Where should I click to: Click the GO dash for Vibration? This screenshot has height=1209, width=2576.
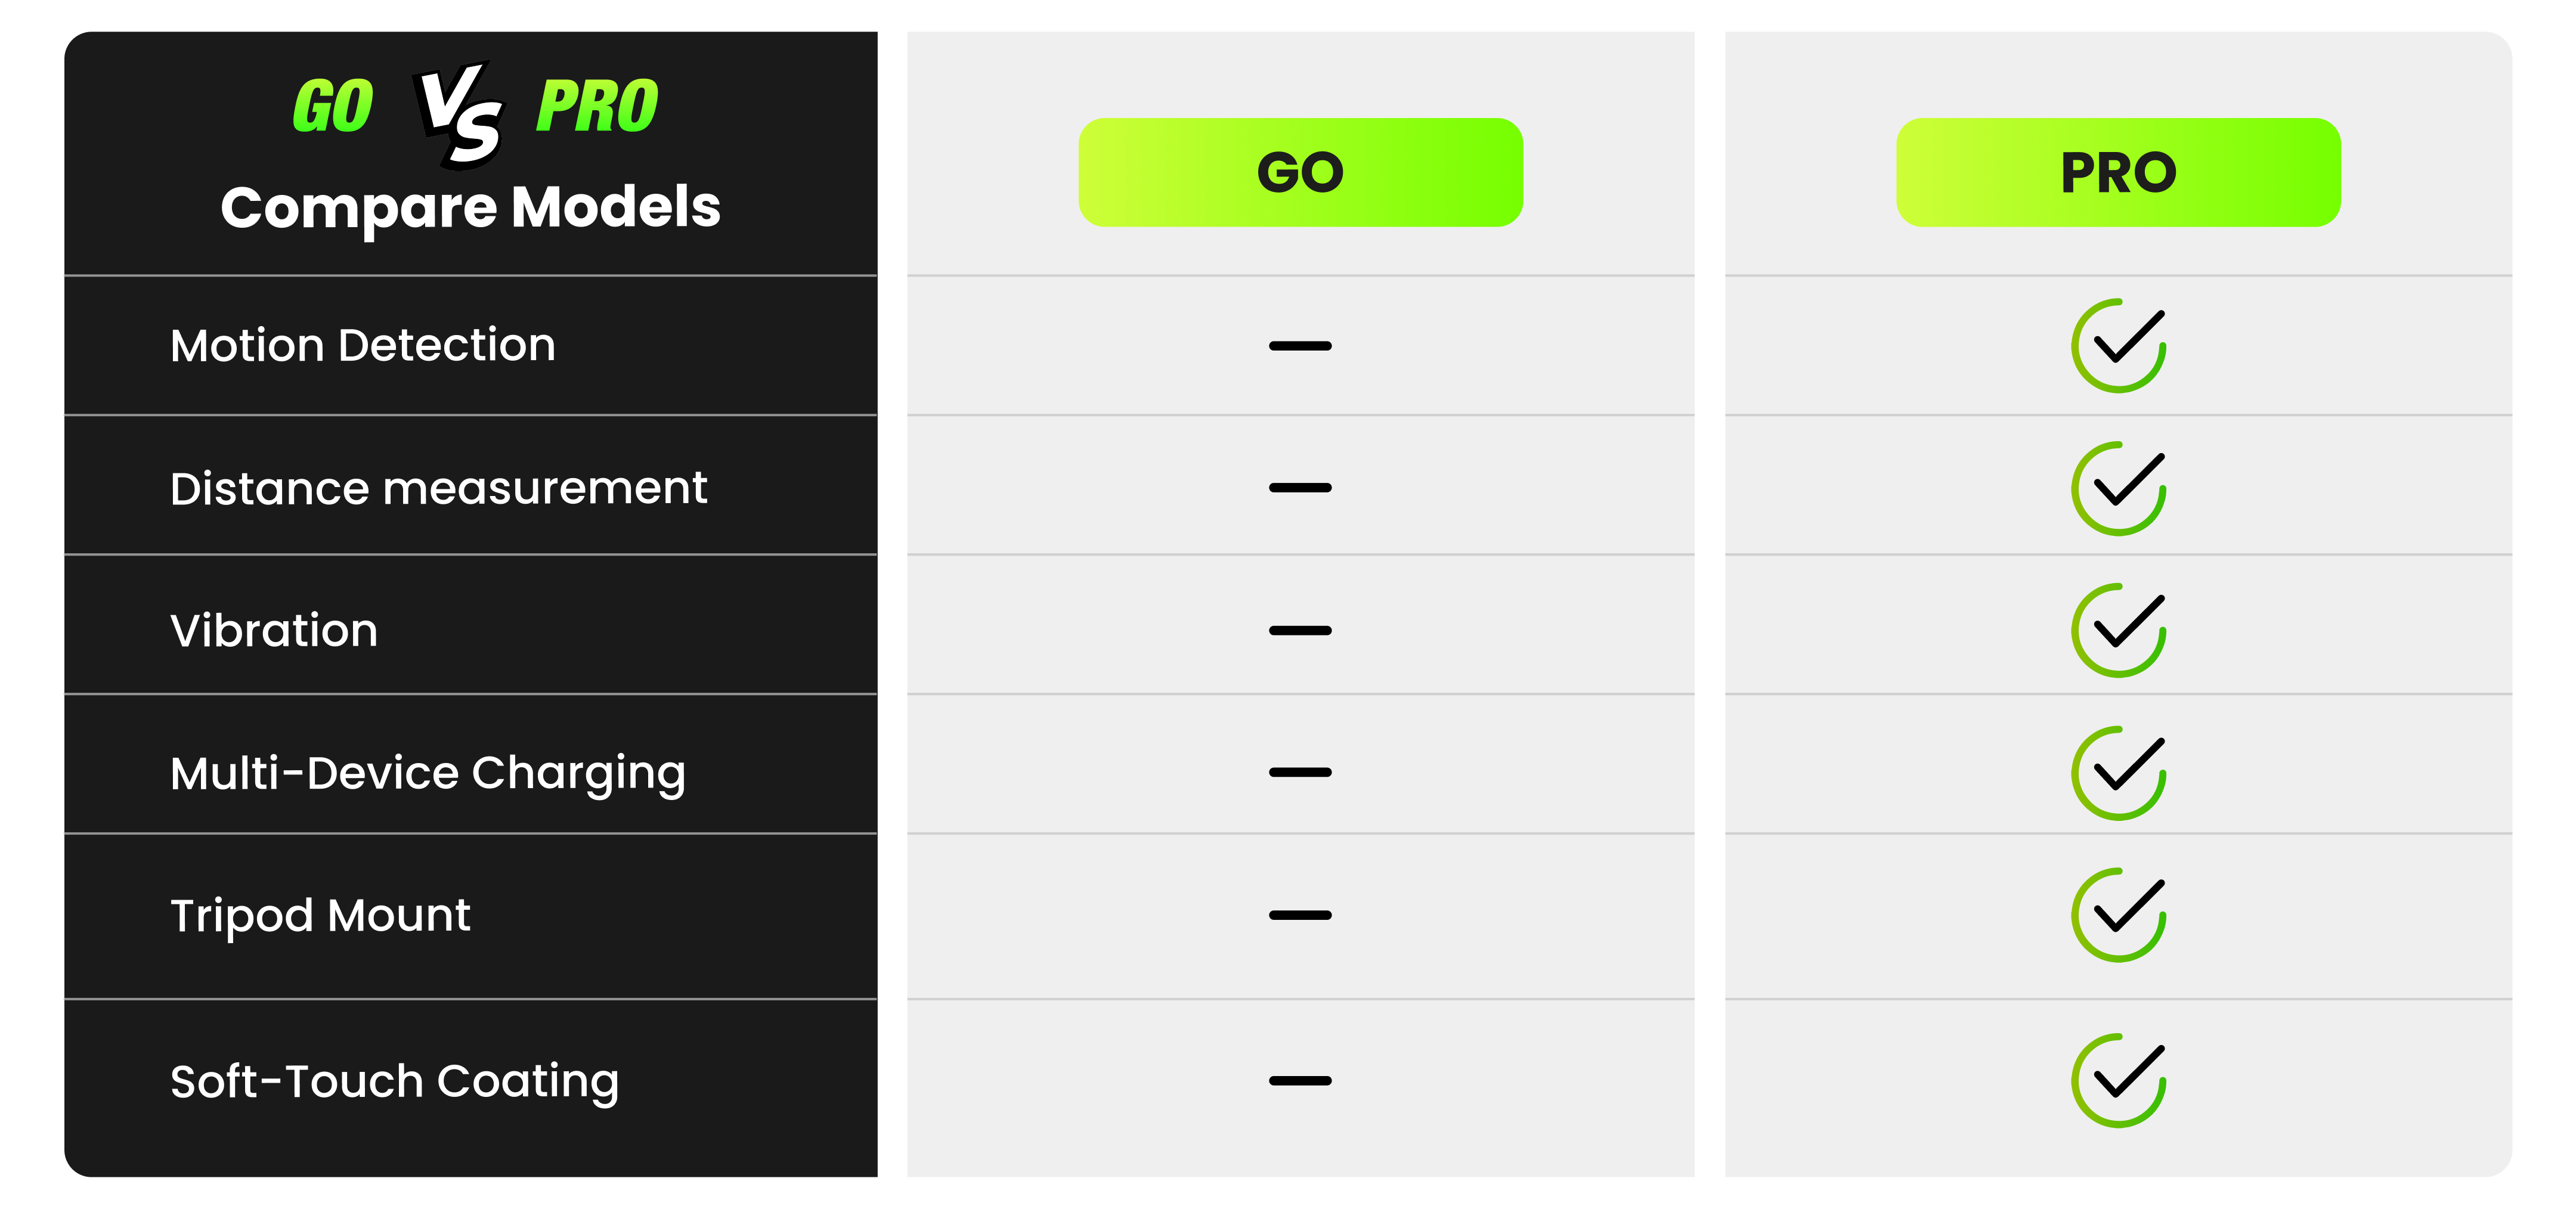click(1300, 631)
